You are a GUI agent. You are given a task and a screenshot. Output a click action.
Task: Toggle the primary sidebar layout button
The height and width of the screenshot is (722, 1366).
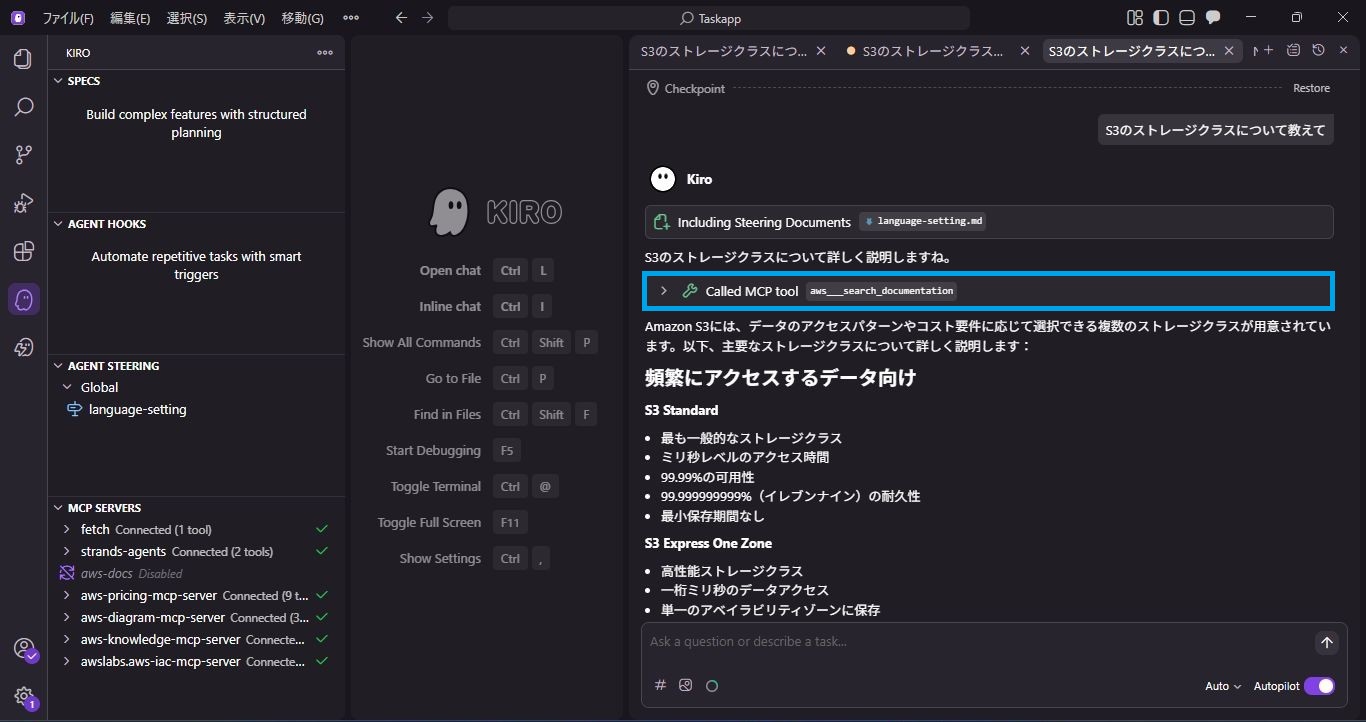coord(1160,18)
